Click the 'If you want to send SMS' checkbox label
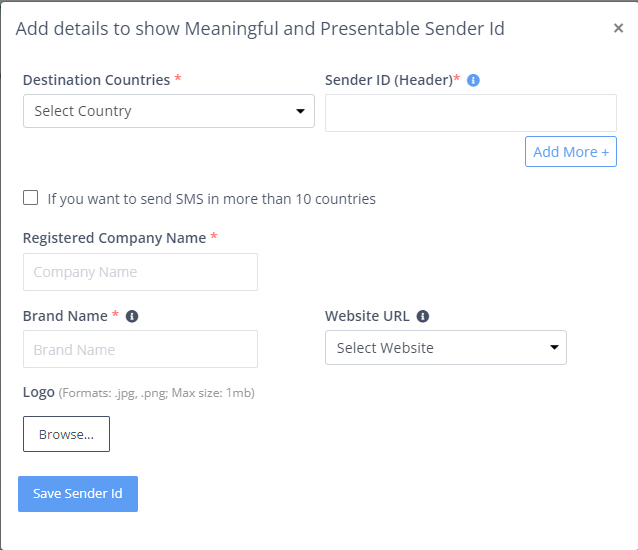This screenshot has width=638, height=550. point(211,199)
